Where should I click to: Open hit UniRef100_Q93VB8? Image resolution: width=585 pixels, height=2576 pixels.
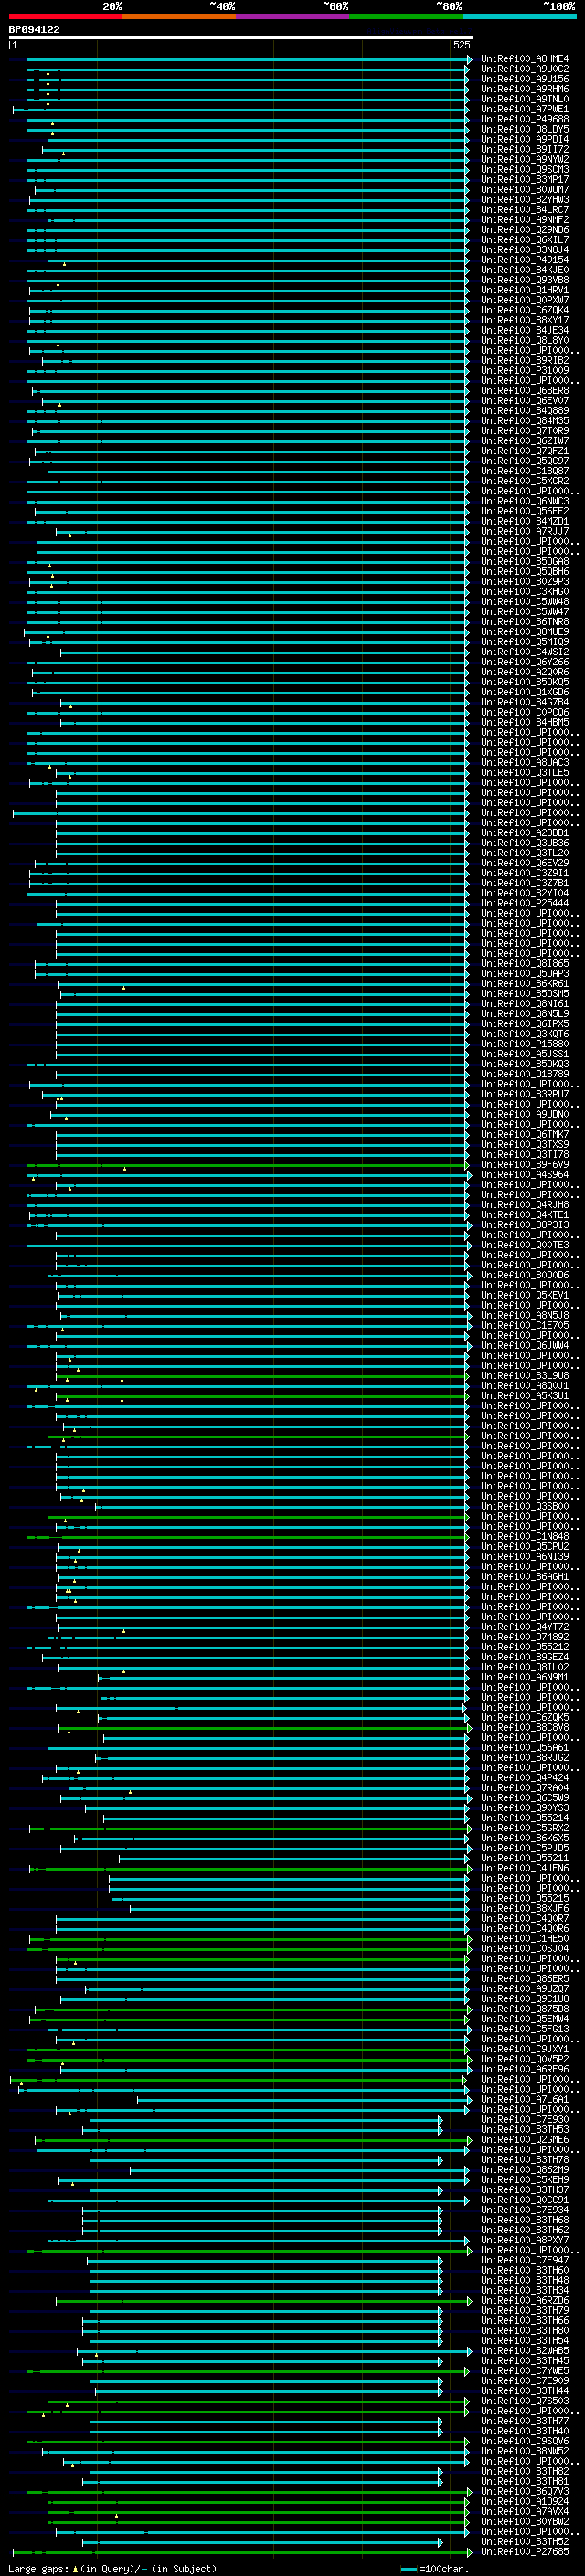click(x=525, y=281)
